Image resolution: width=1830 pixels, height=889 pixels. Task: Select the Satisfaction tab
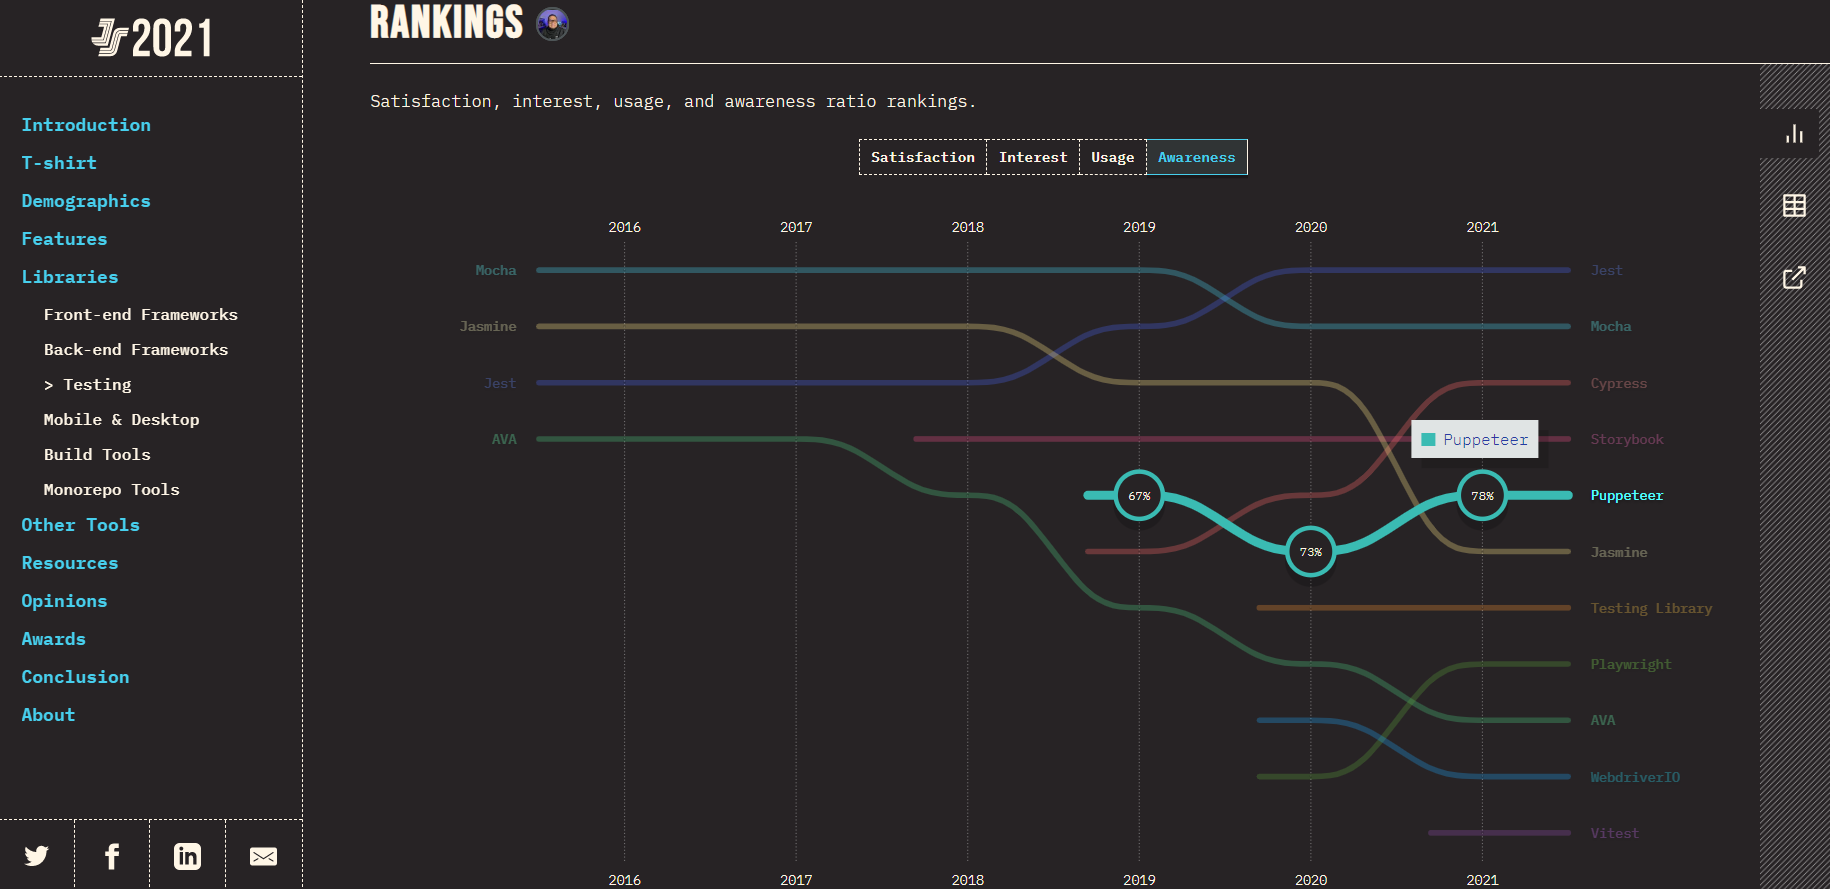922,157
